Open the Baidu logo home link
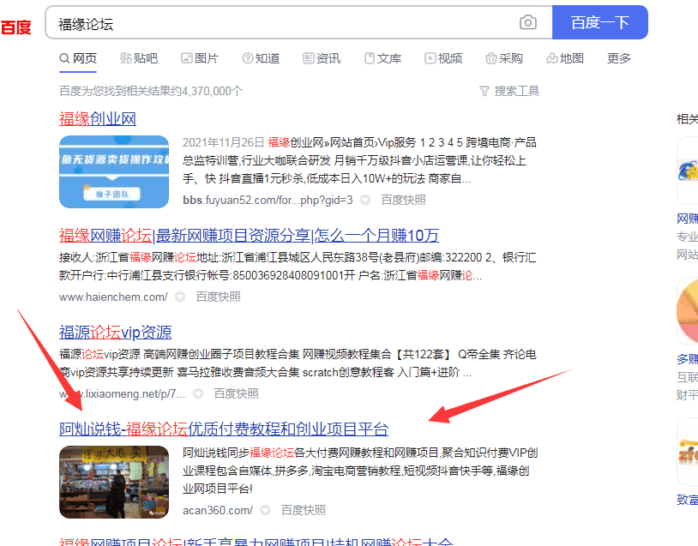 coord(16,27)
